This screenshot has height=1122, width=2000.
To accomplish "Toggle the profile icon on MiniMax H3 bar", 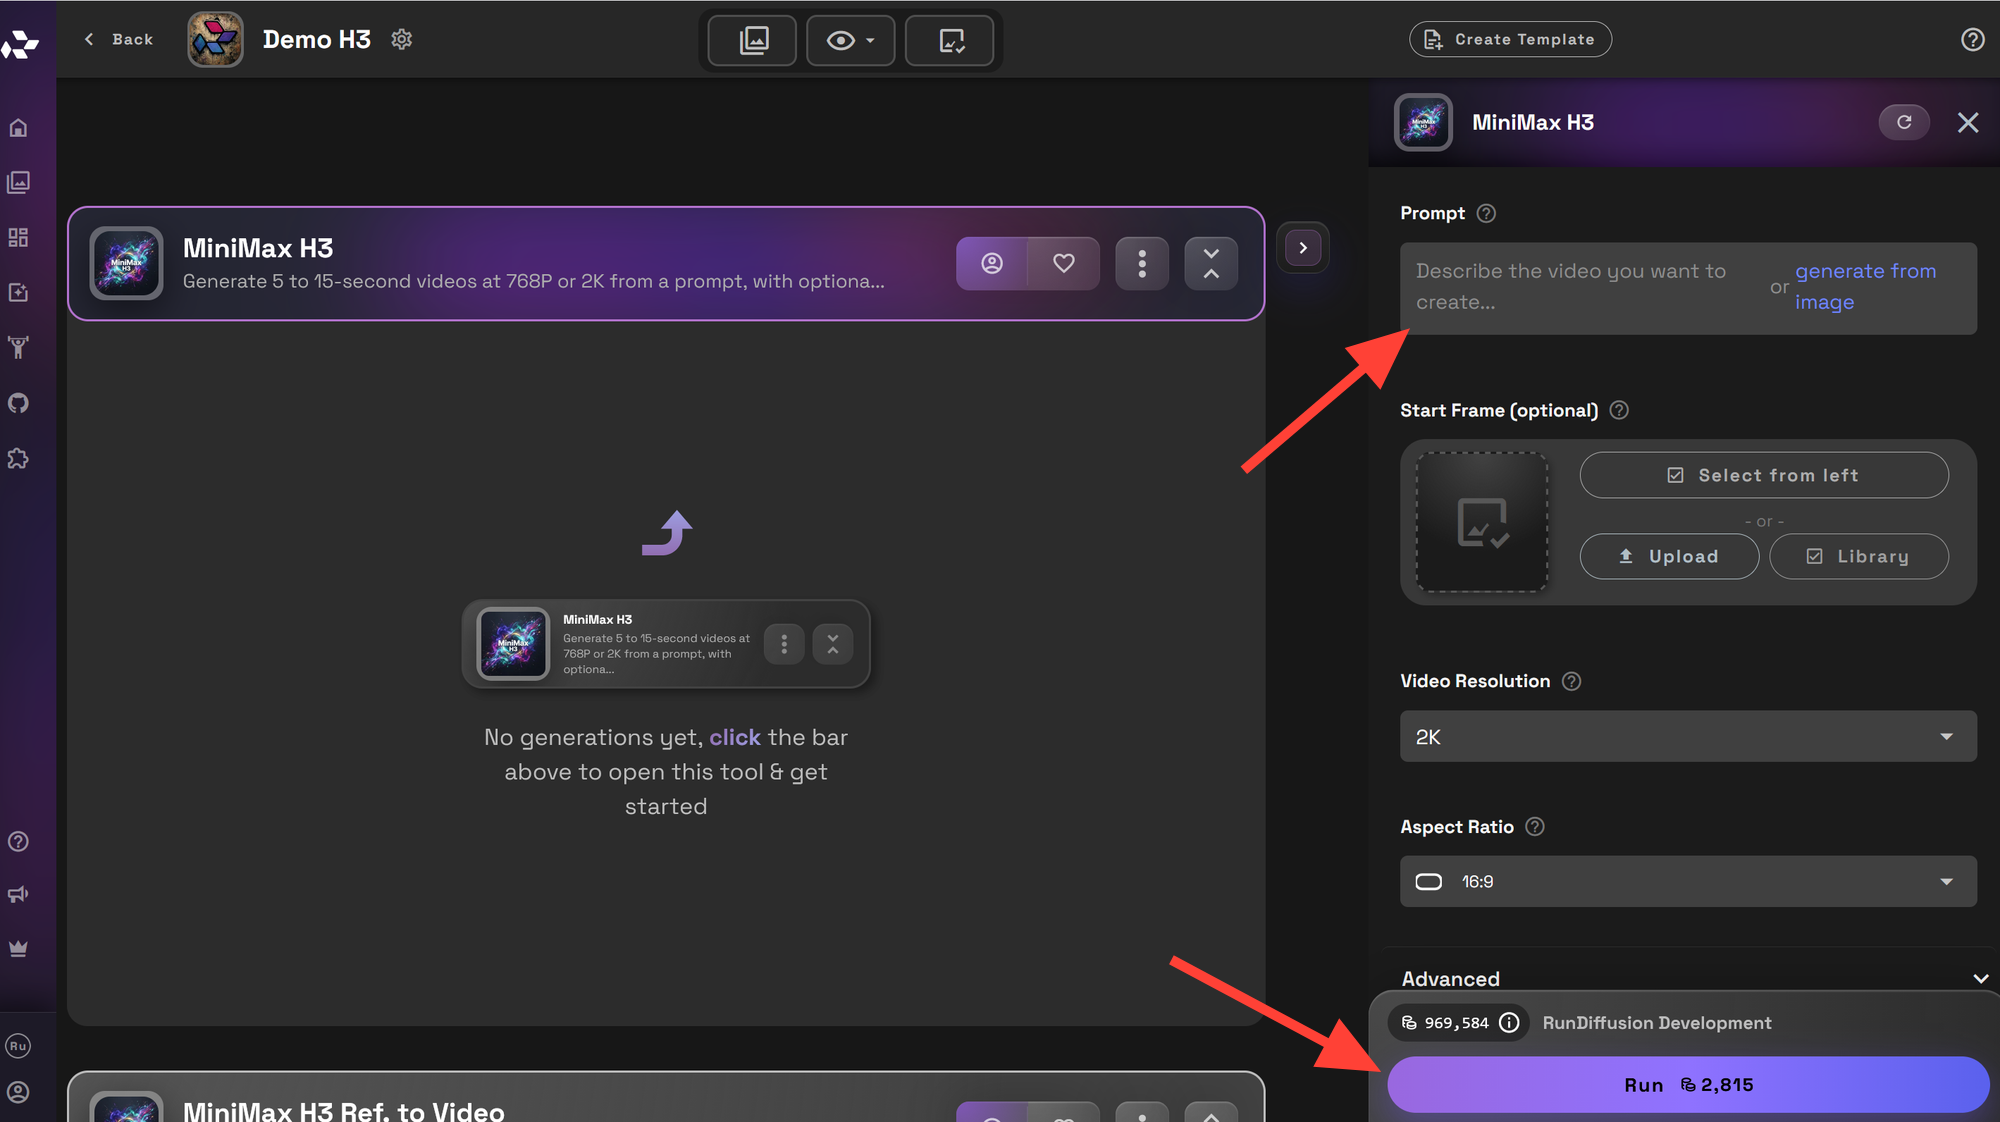I will [992, 263].
